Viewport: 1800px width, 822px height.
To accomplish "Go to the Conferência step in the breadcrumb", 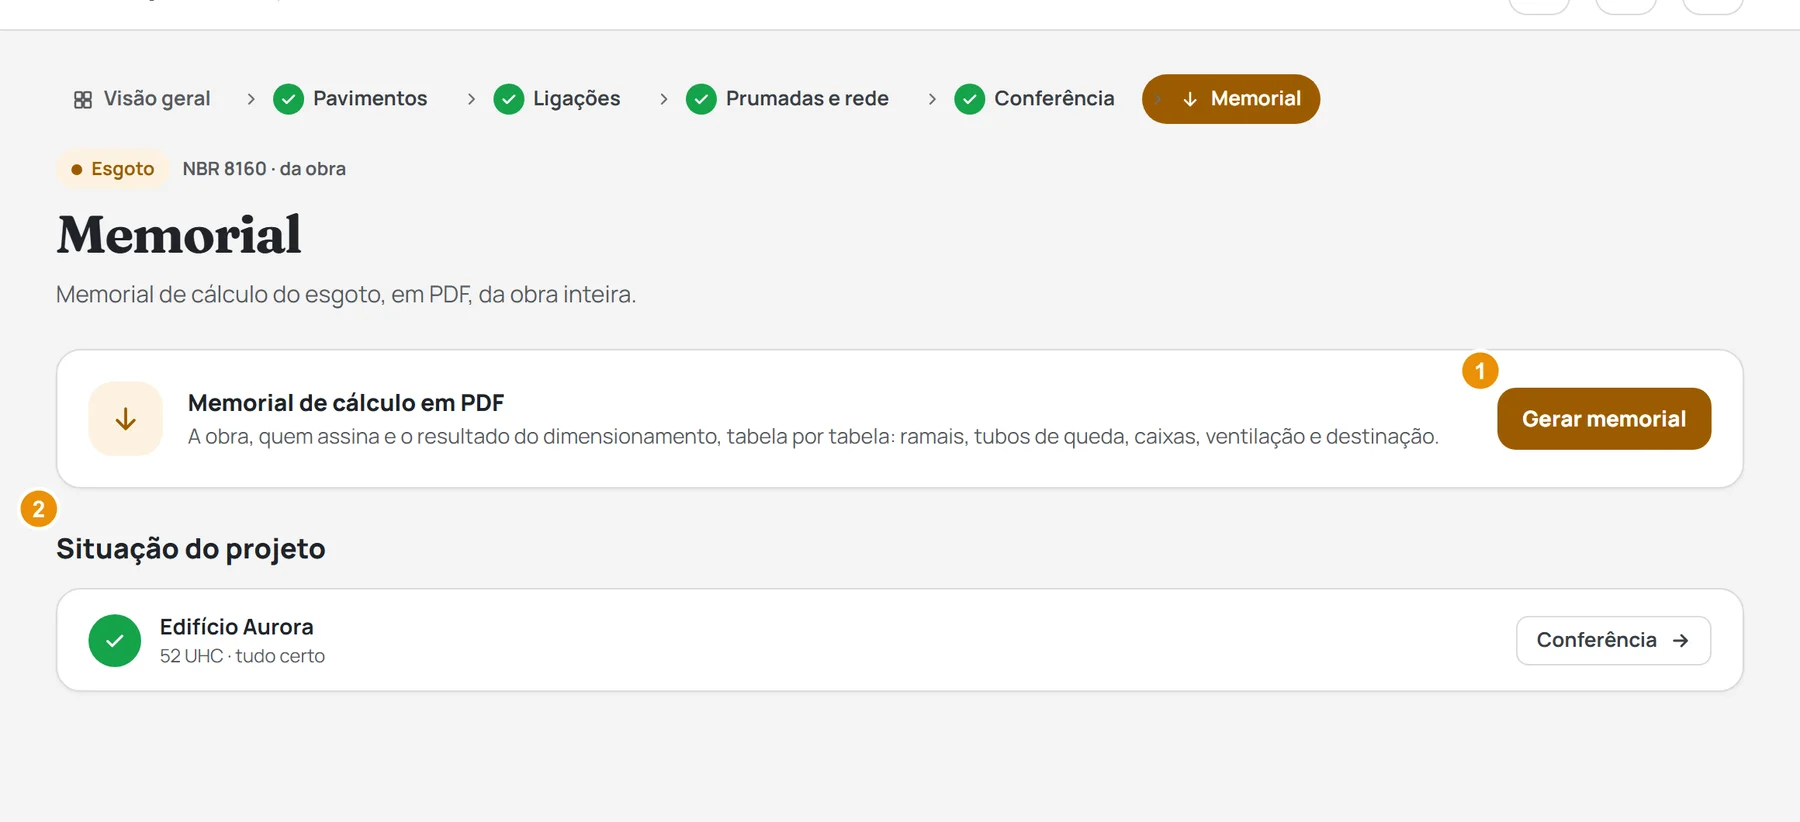I will click(1034, 99).
